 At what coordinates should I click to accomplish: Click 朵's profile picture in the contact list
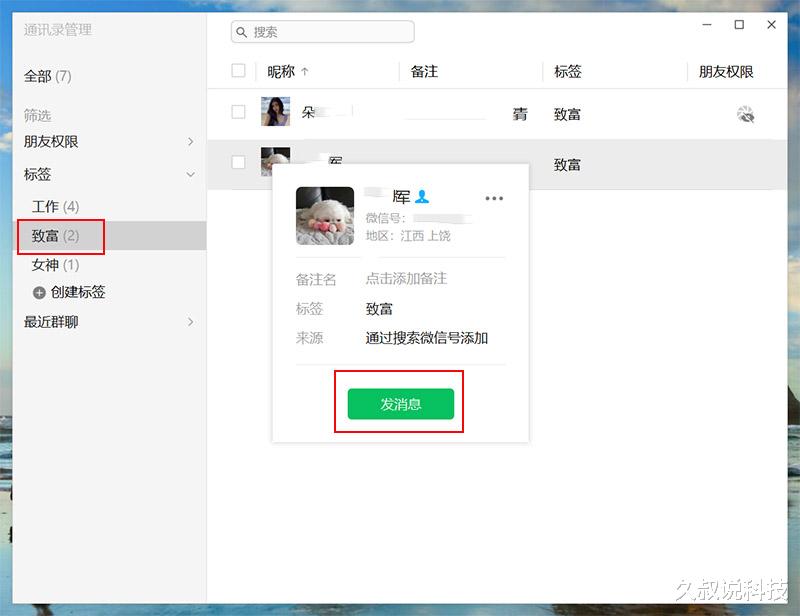pos(274,111)
